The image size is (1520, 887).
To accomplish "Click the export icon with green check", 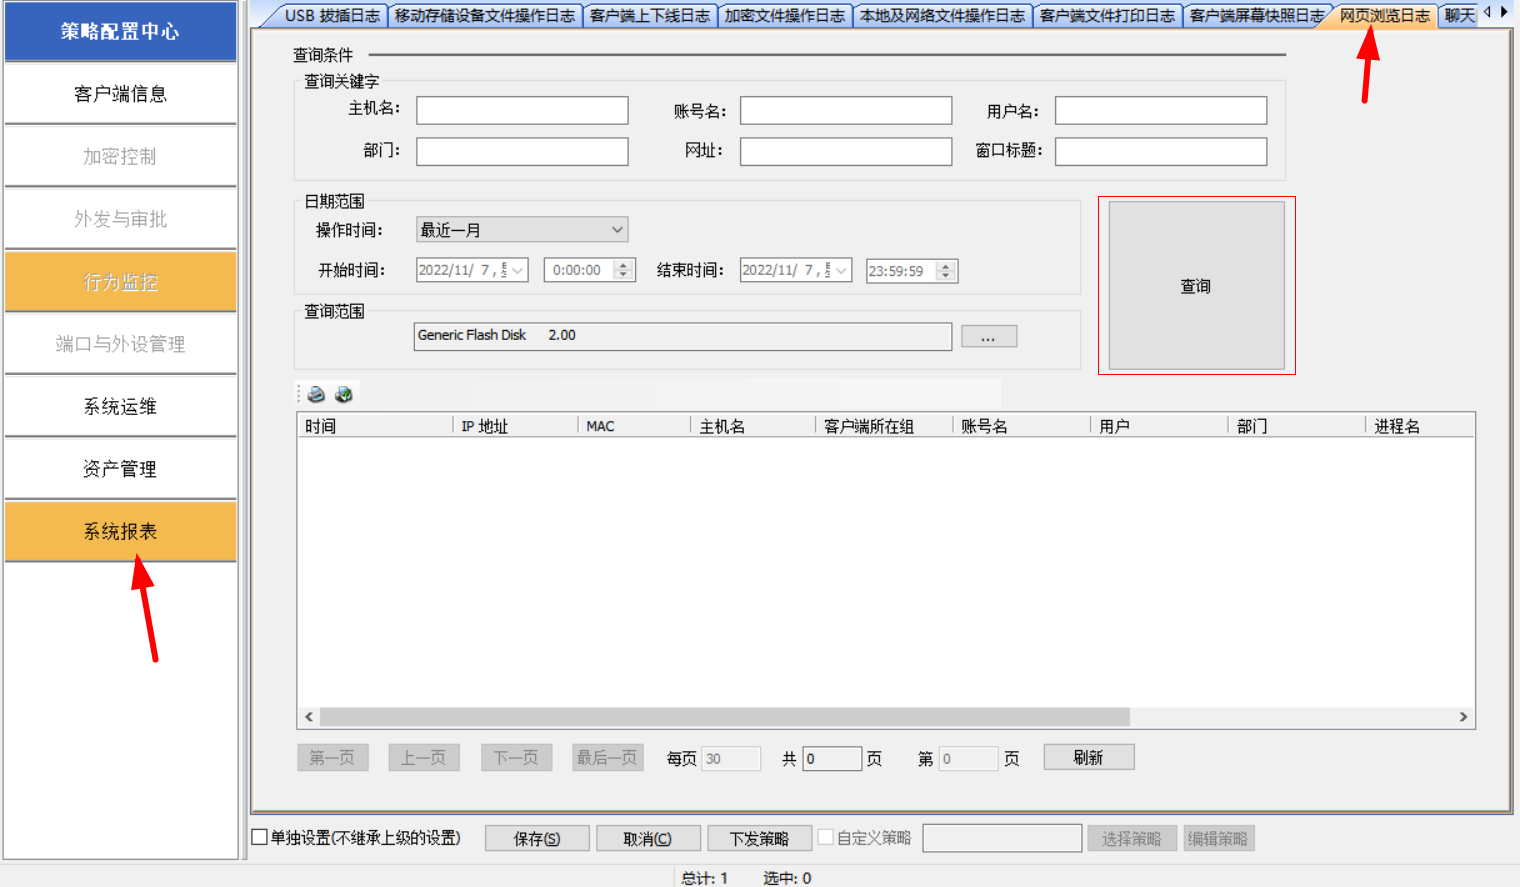I will pos(344,394).
